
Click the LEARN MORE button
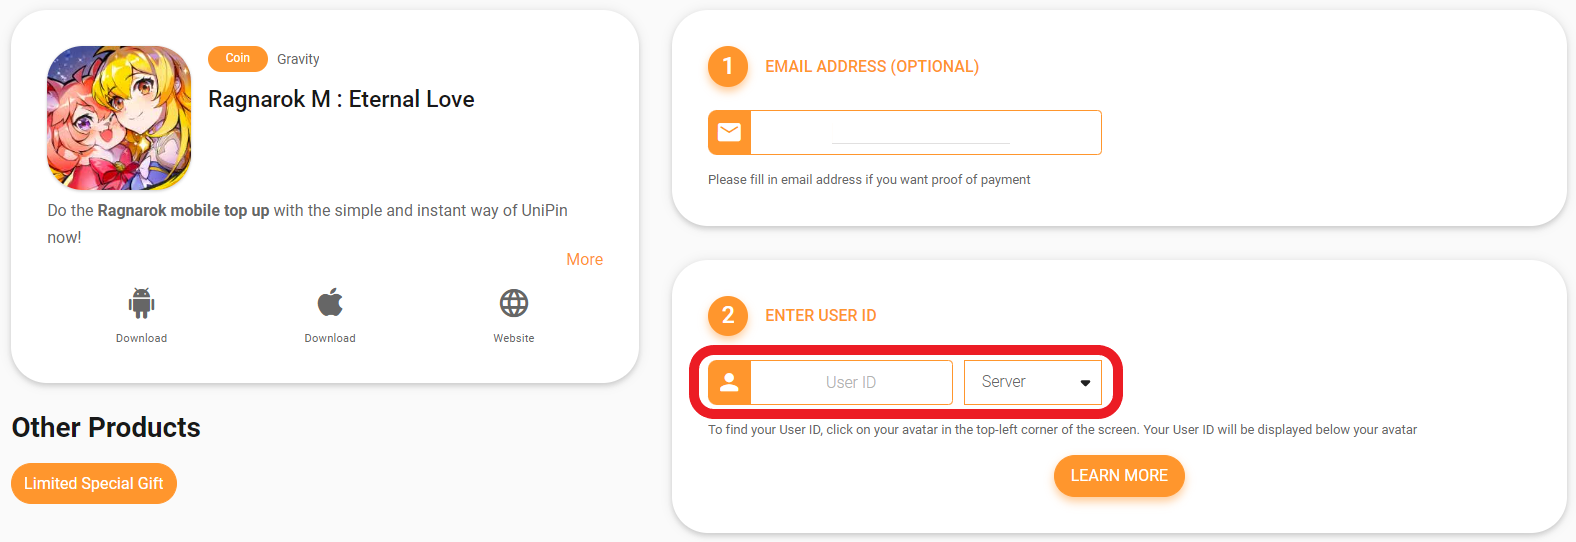click(1119, 476)
